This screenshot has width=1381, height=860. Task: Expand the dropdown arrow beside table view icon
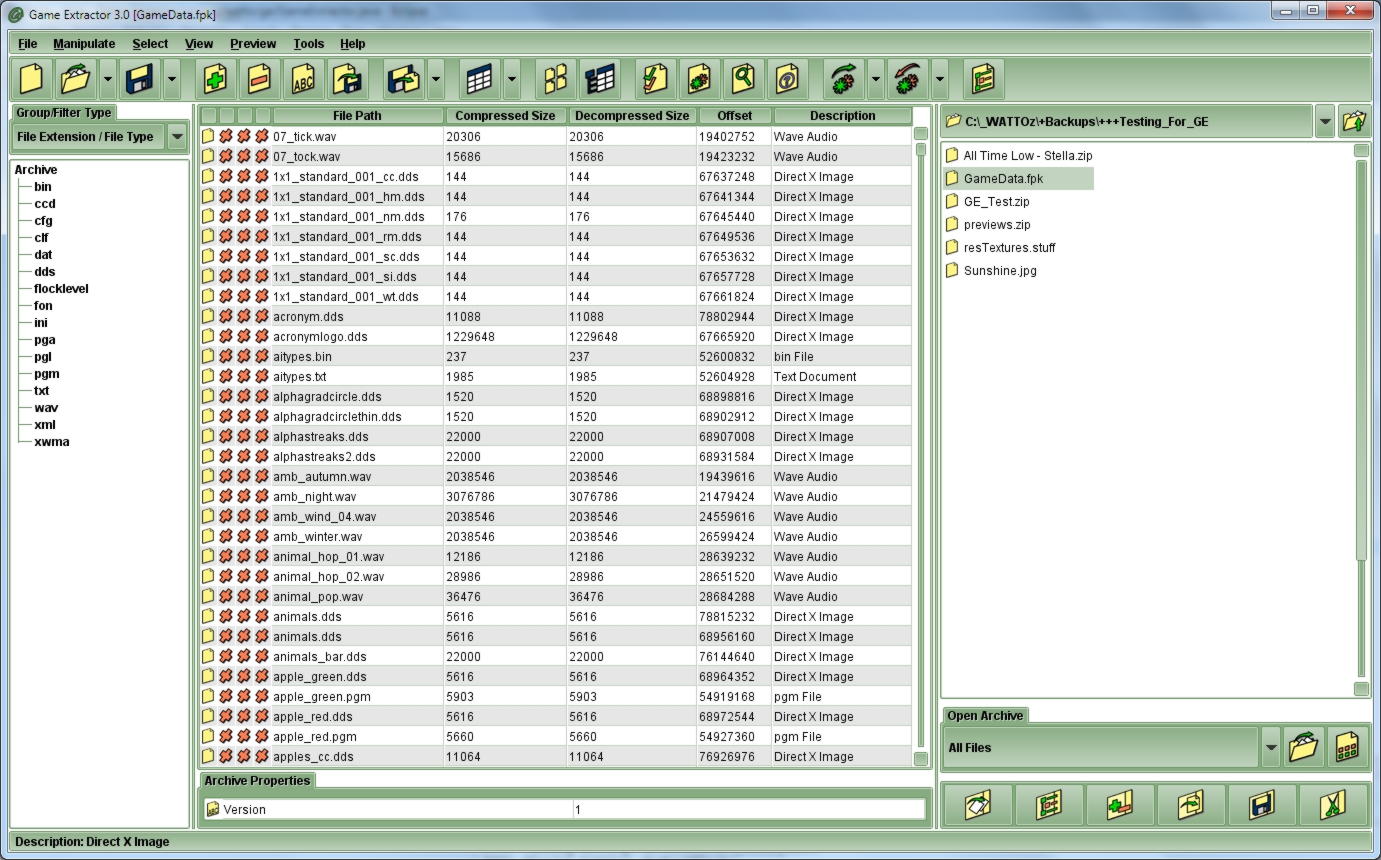pos(512,79)
